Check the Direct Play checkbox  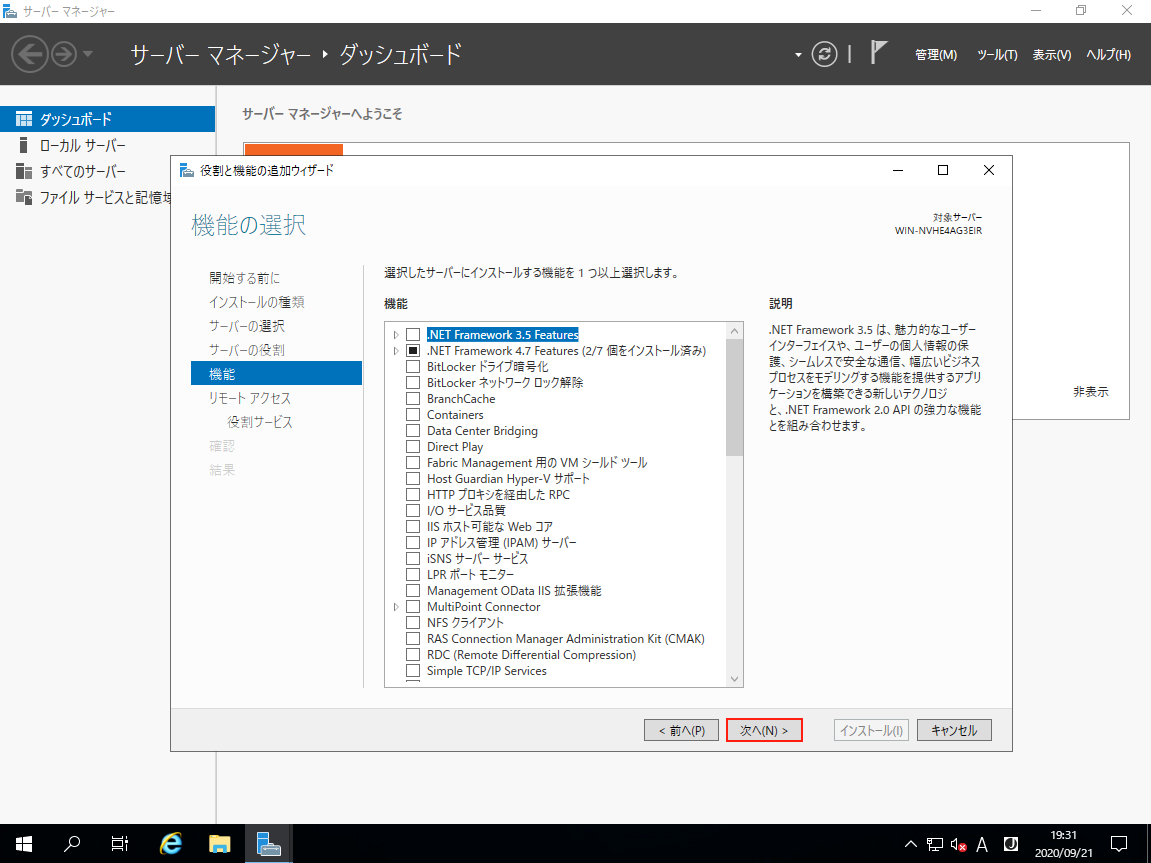coord(413,447)
